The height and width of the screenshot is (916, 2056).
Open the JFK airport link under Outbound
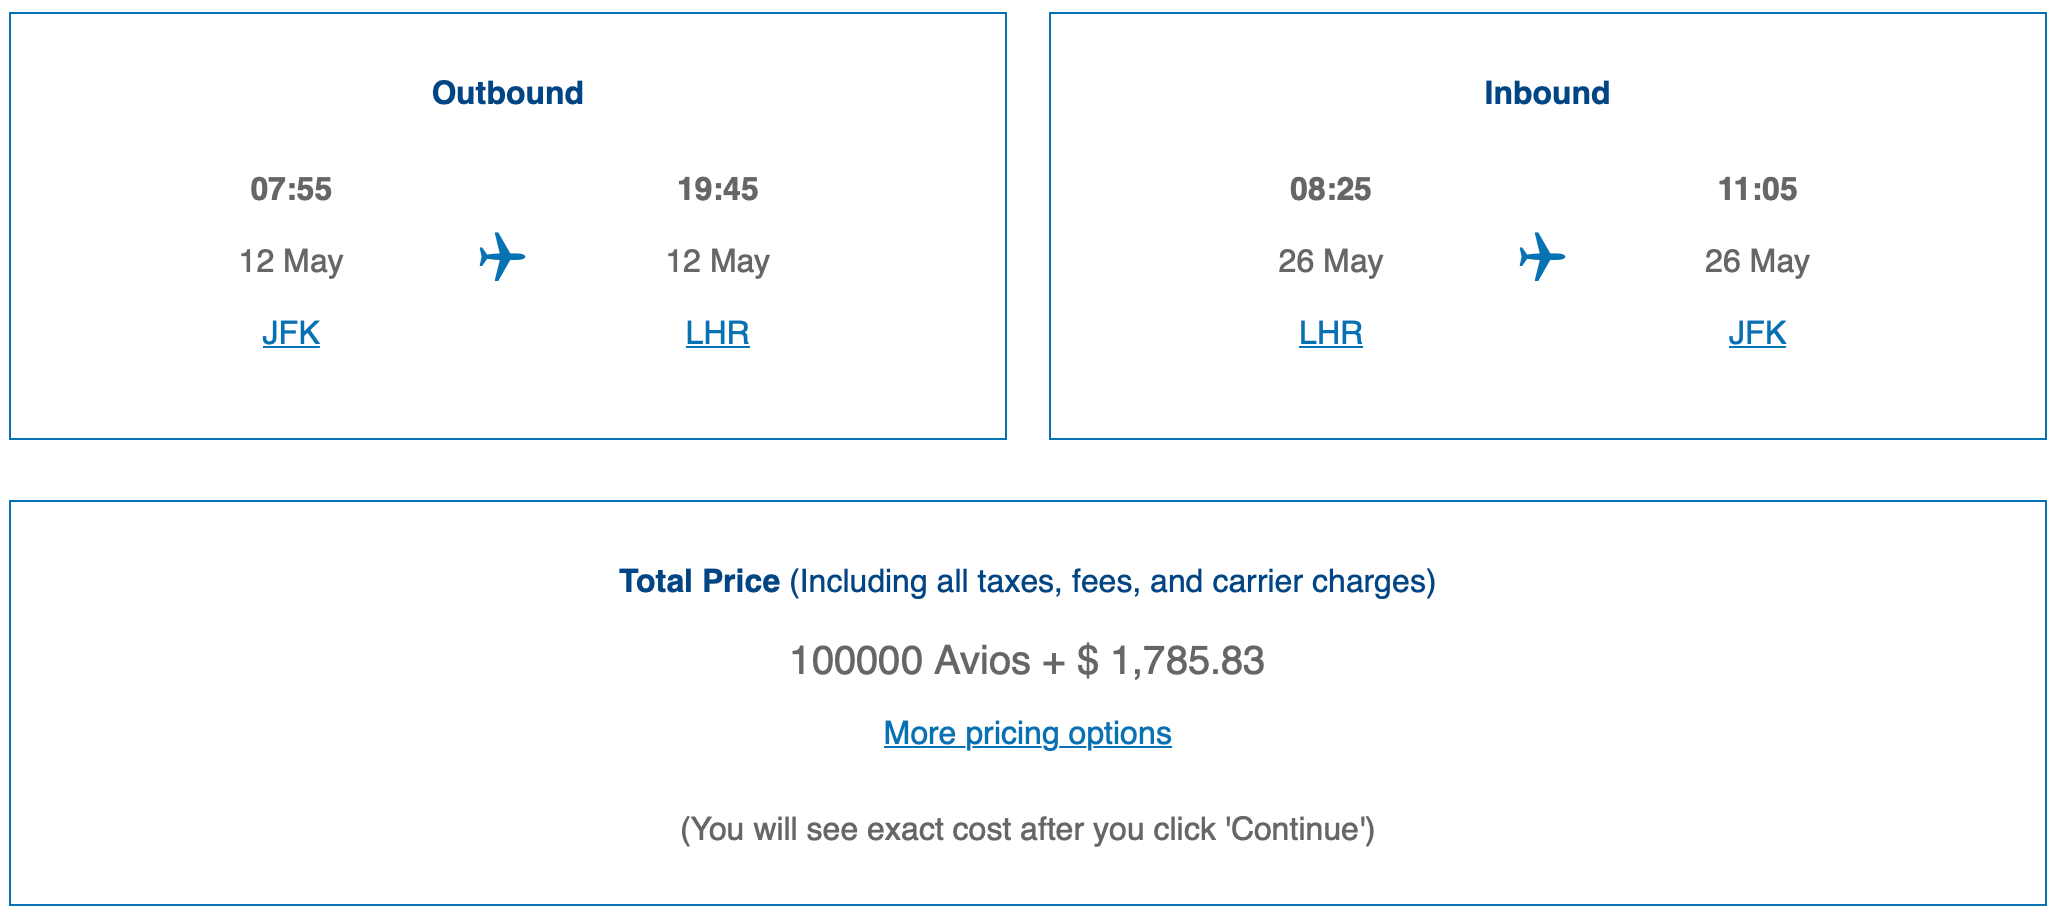[290, 332]
